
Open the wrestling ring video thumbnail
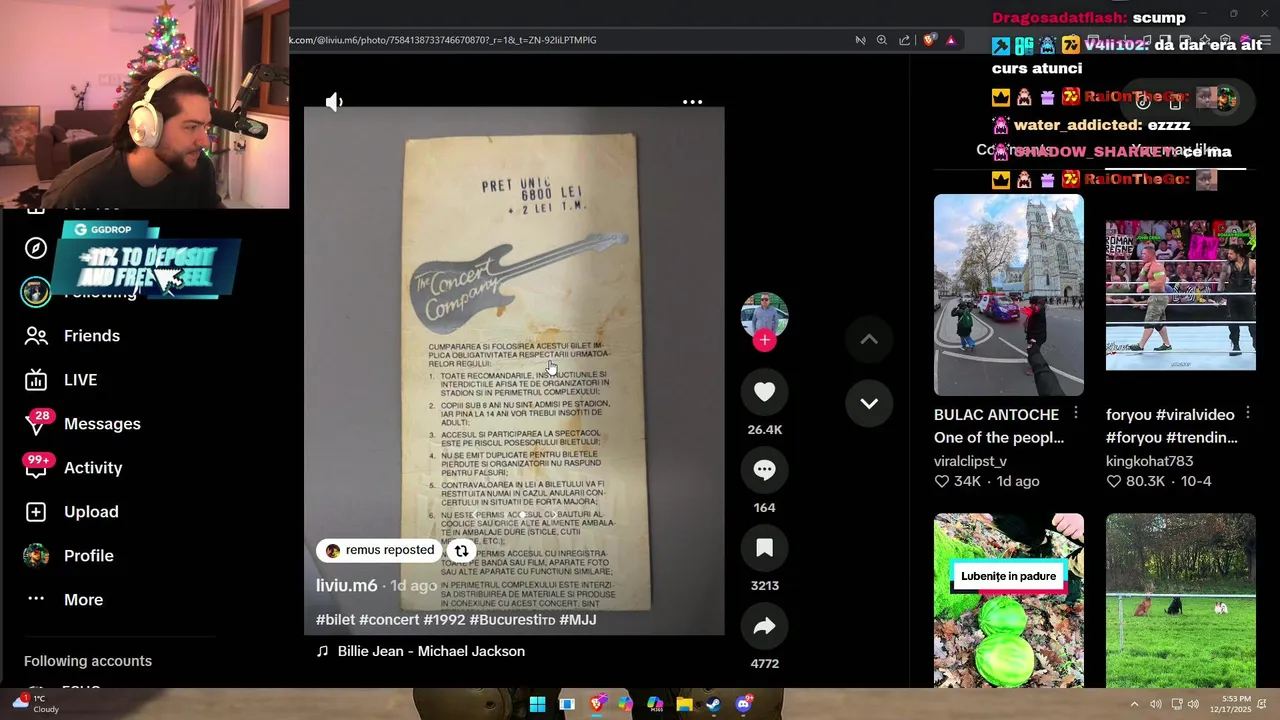[x=1180, y=295]
